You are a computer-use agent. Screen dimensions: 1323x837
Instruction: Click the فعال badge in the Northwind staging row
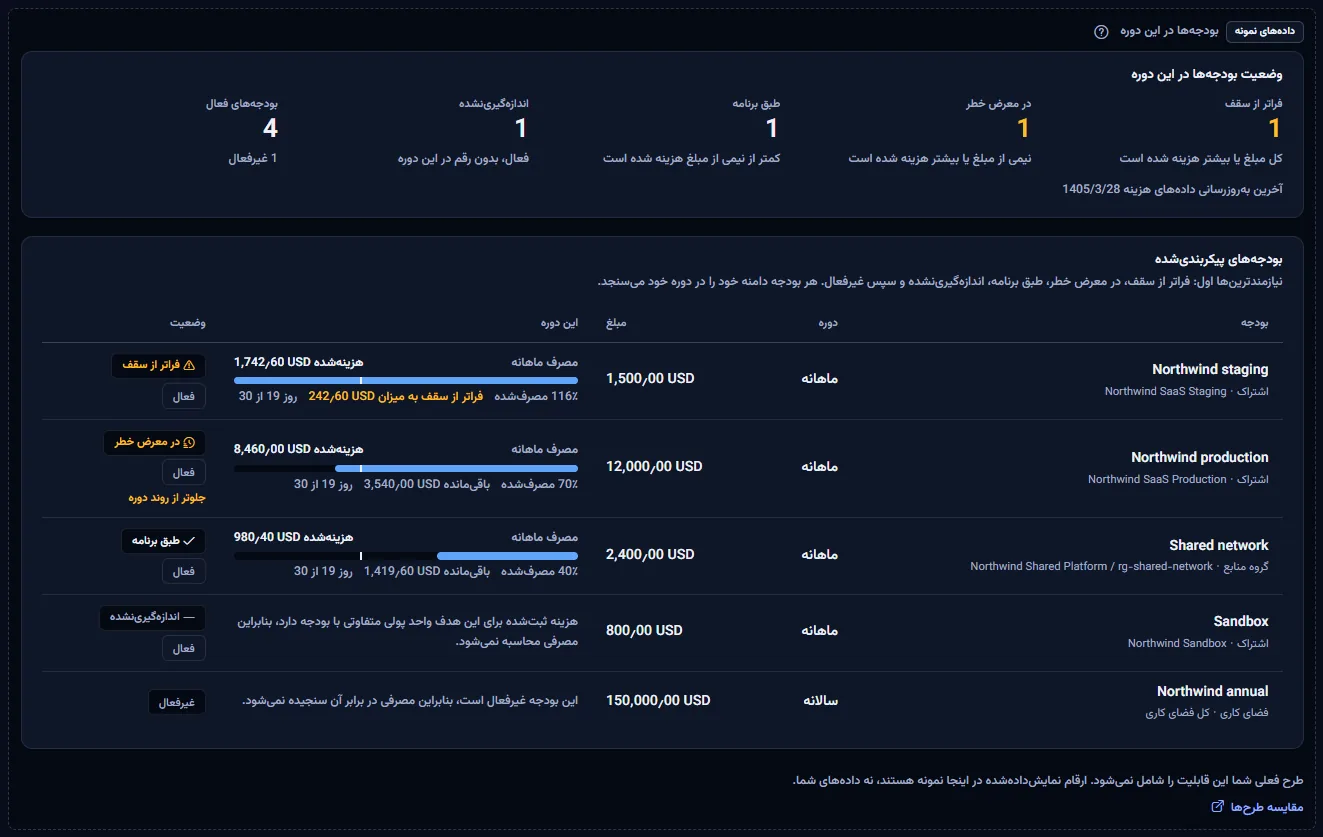point(184,396)
